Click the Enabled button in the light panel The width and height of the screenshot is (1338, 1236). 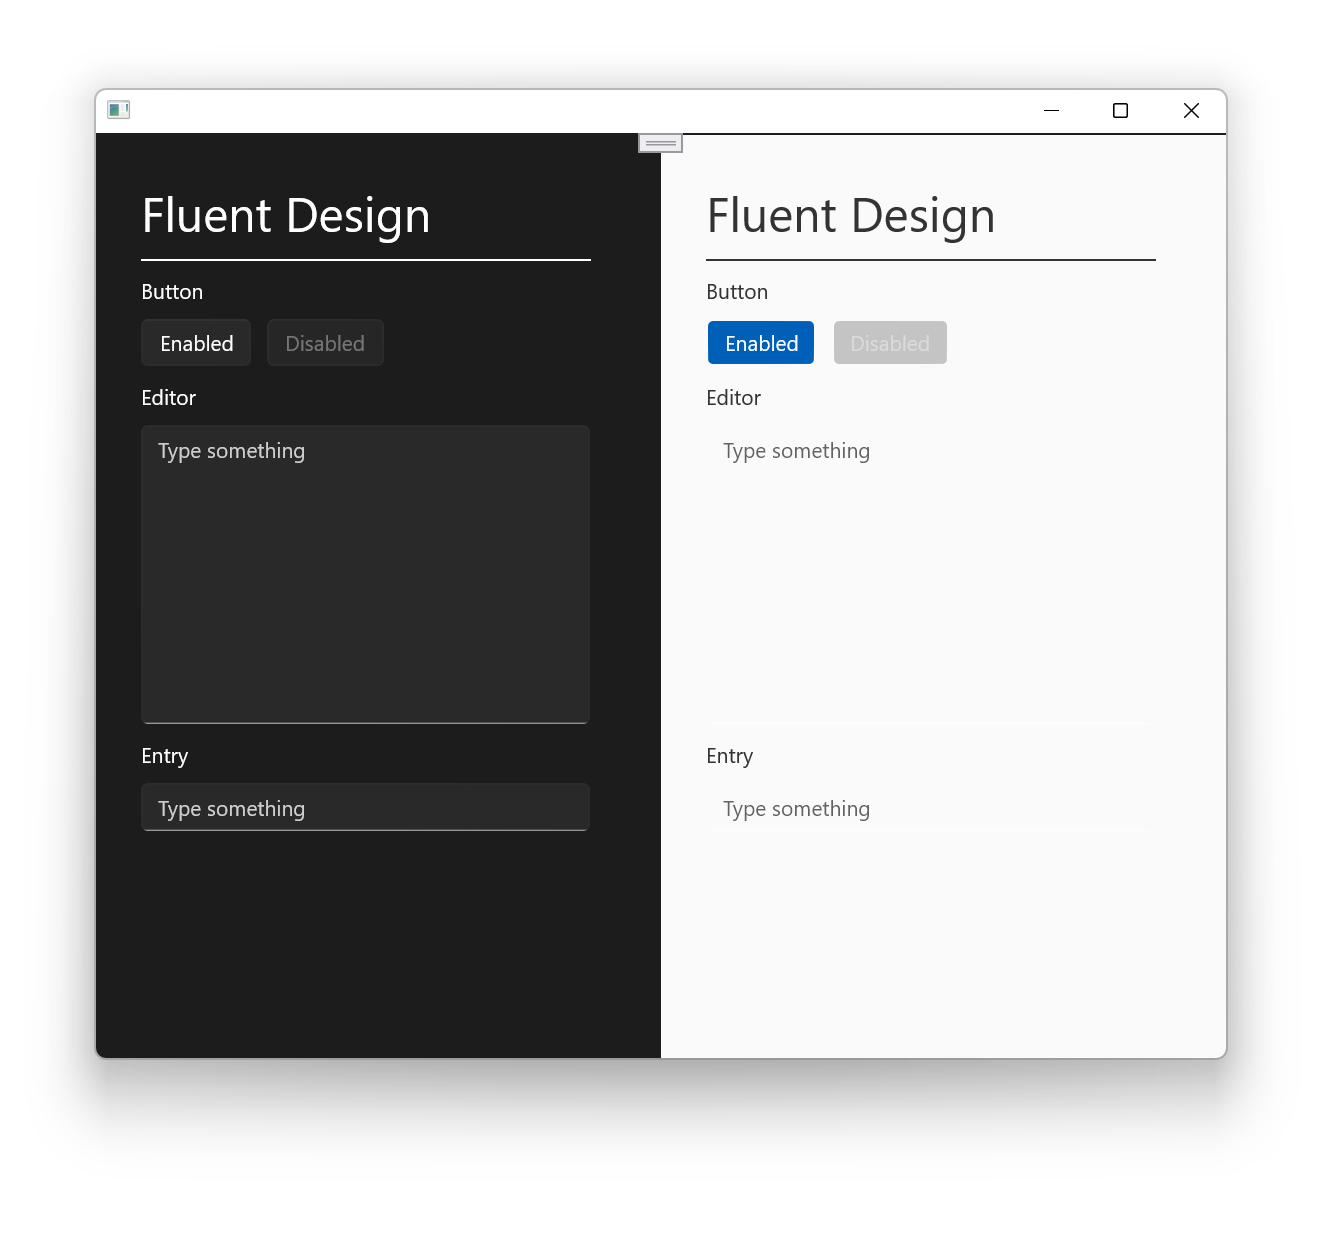[x=760, y=342]
